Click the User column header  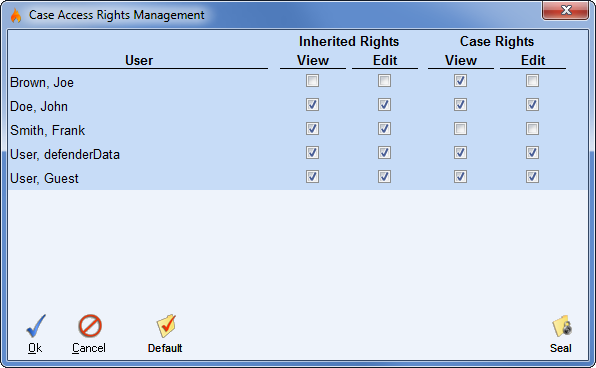click(x=139, y=60)
